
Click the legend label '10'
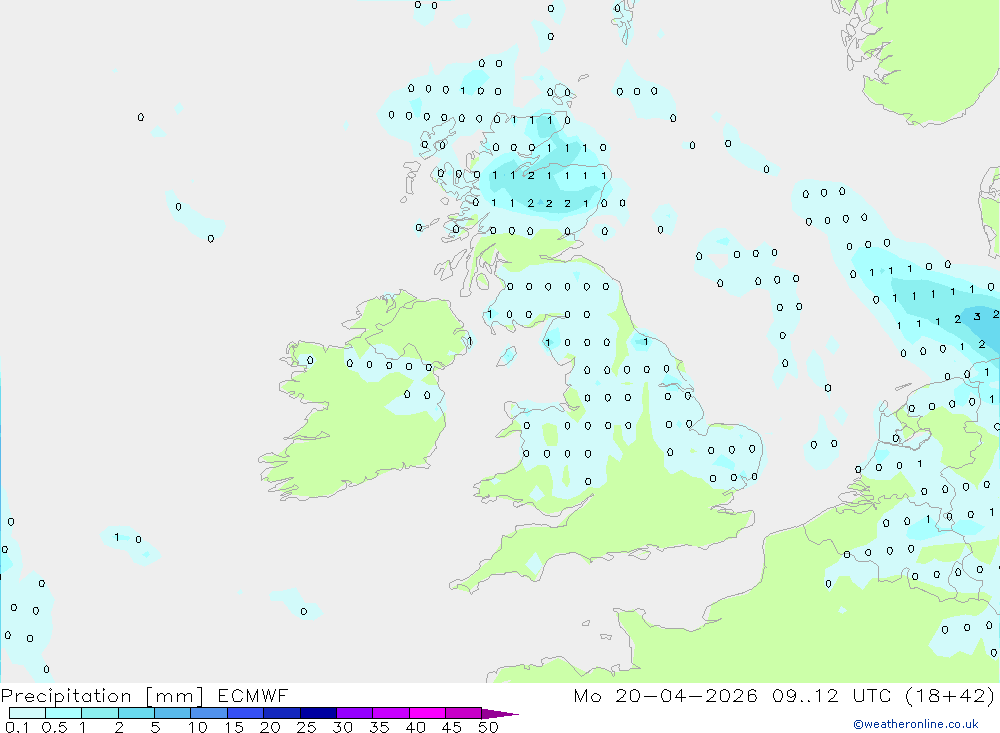tap(198, 727)
